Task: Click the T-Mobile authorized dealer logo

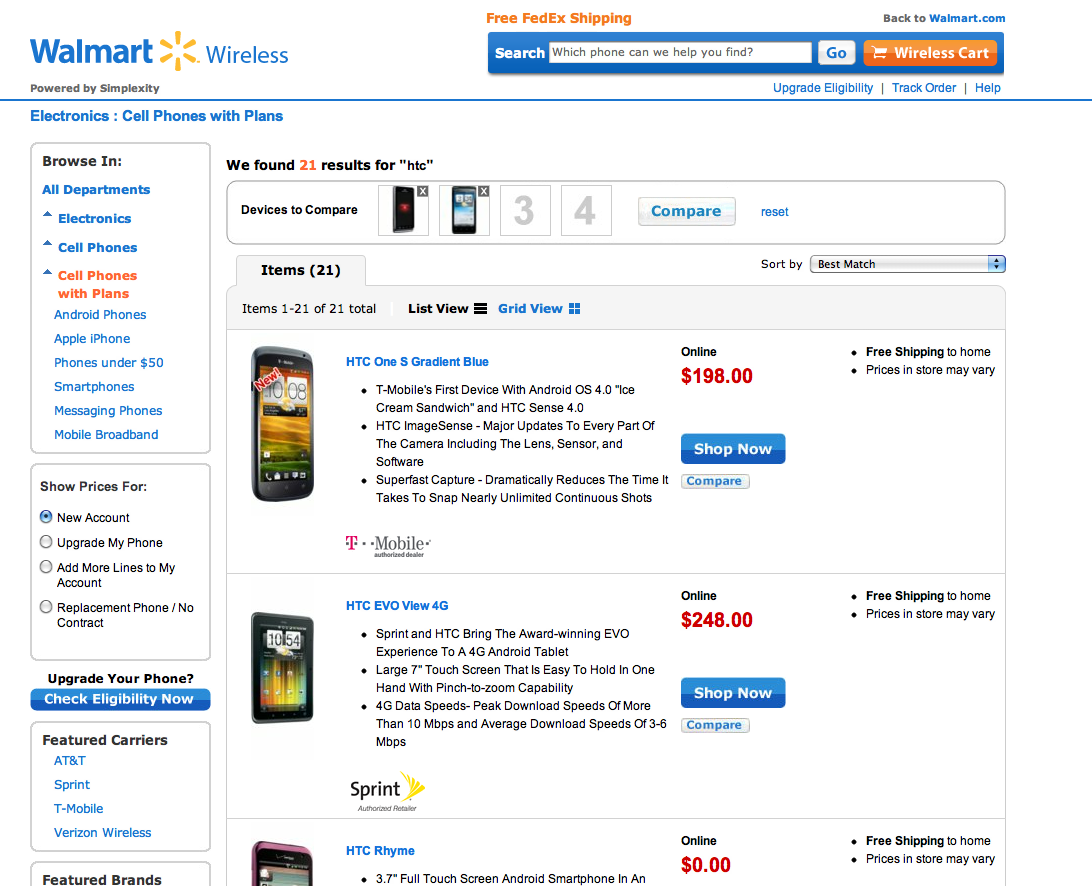Action: coord(388,545)
